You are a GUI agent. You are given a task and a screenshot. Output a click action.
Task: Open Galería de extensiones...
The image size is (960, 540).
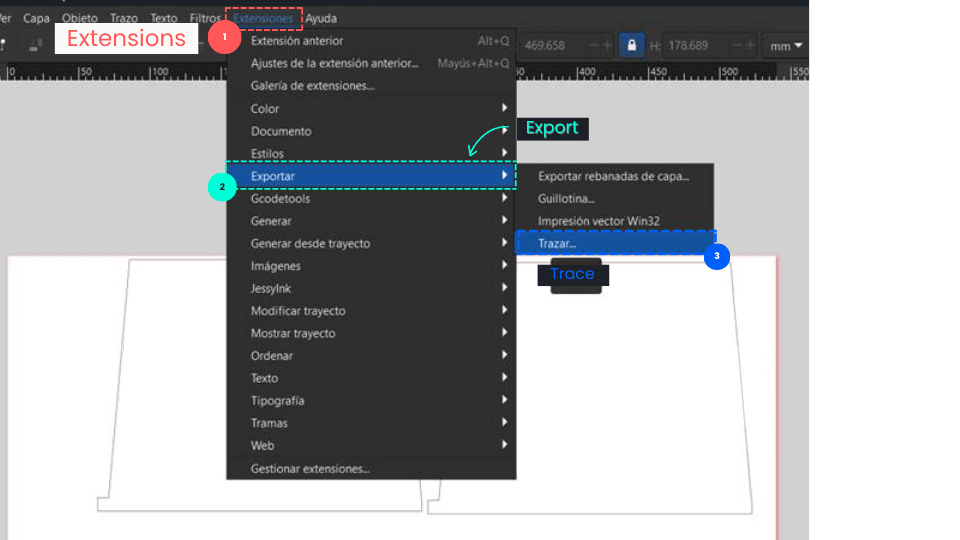pyautogui.click(x=312, y=86)
